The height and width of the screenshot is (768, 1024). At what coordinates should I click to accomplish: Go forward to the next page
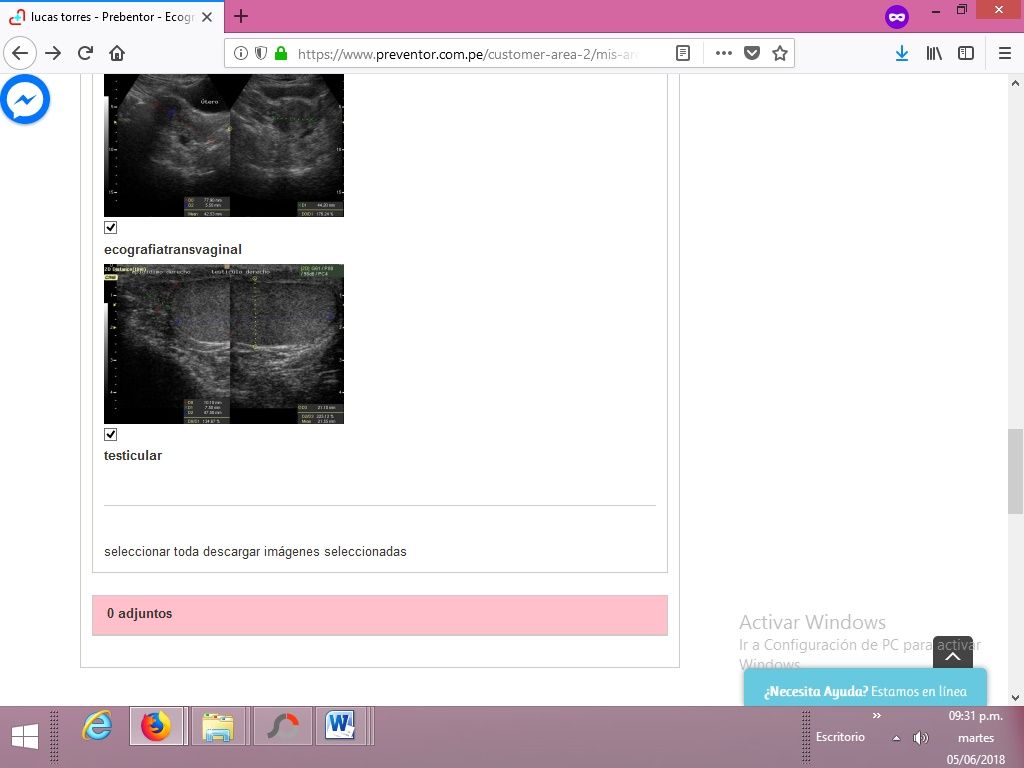tap(53, 54)
